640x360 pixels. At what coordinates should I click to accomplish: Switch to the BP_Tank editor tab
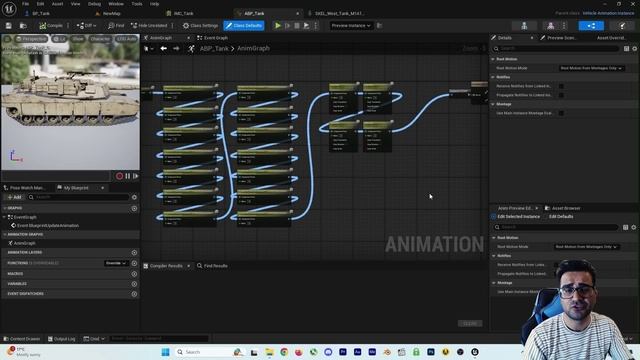click(x=41, y=13)
